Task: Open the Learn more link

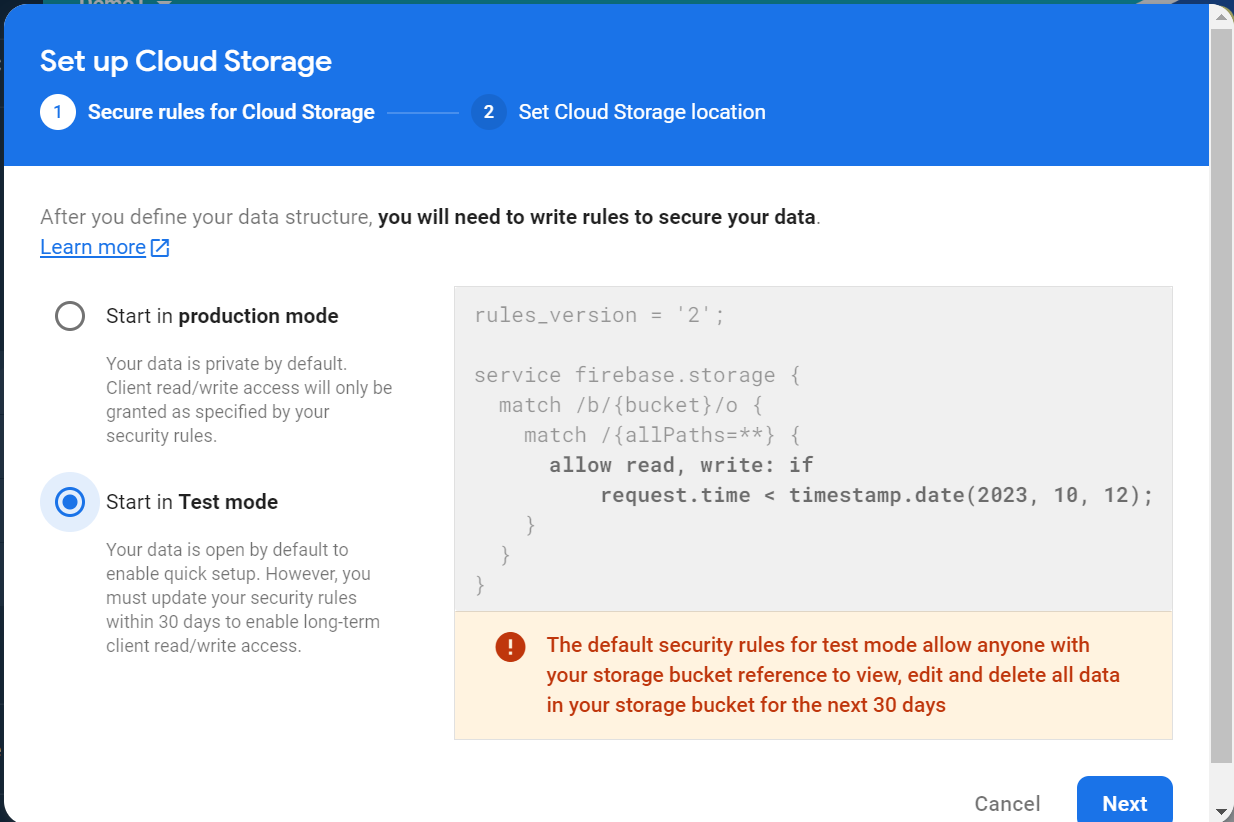Action: pos(93,248)
